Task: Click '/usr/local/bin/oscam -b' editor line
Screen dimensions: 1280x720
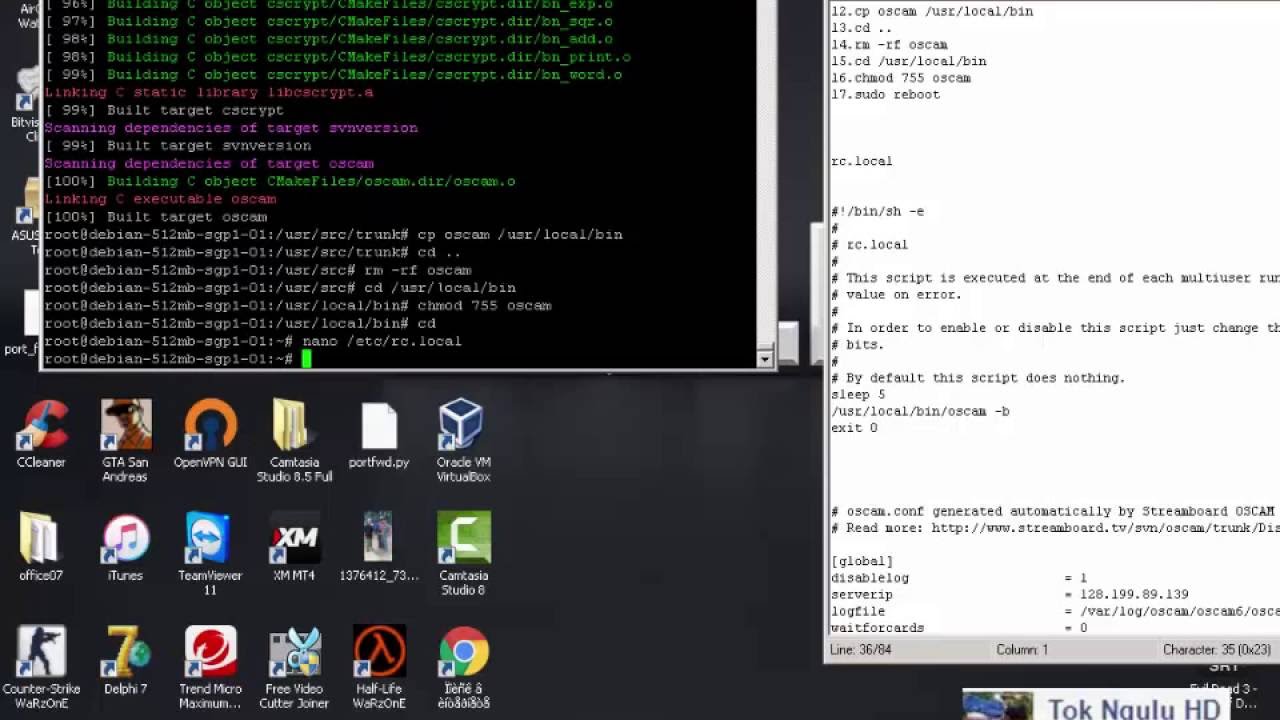Action: pos(920,411)
